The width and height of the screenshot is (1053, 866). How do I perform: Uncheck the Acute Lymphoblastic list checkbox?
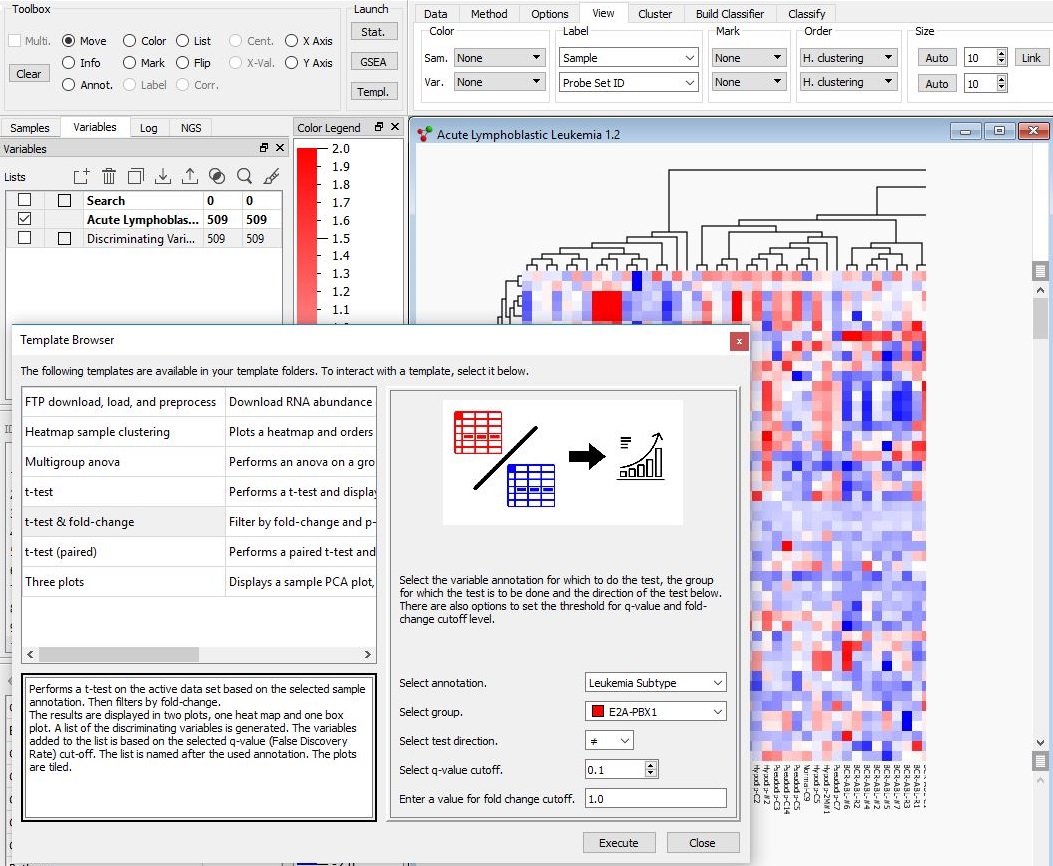click(25, 219)
